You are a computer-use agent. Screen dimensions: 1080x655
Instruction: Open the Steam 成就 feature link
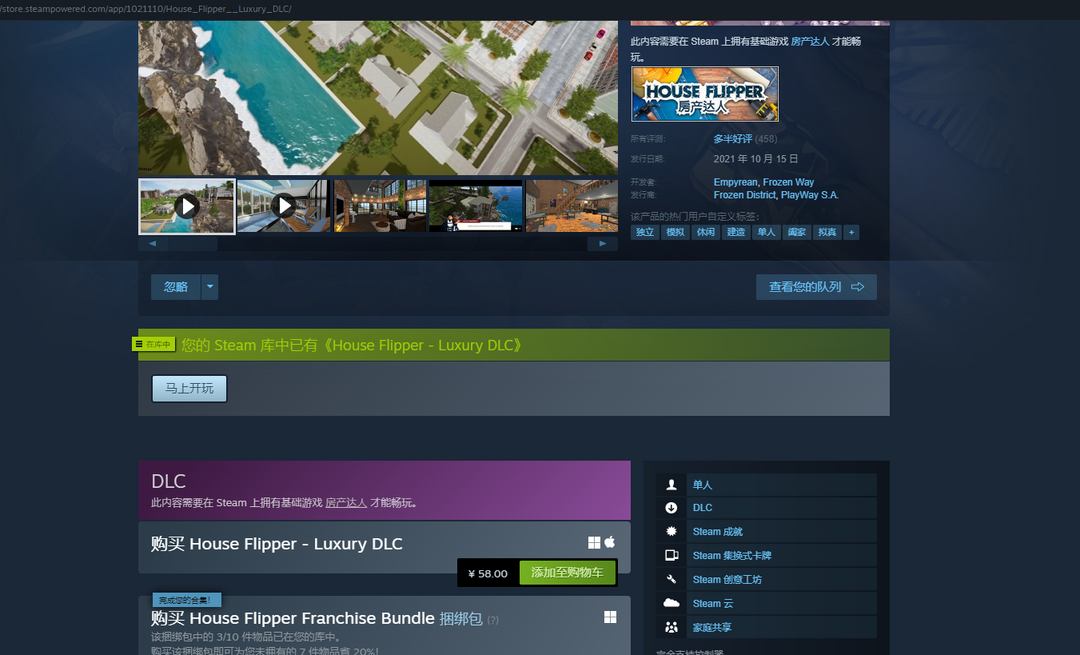[x=718, y=532]
